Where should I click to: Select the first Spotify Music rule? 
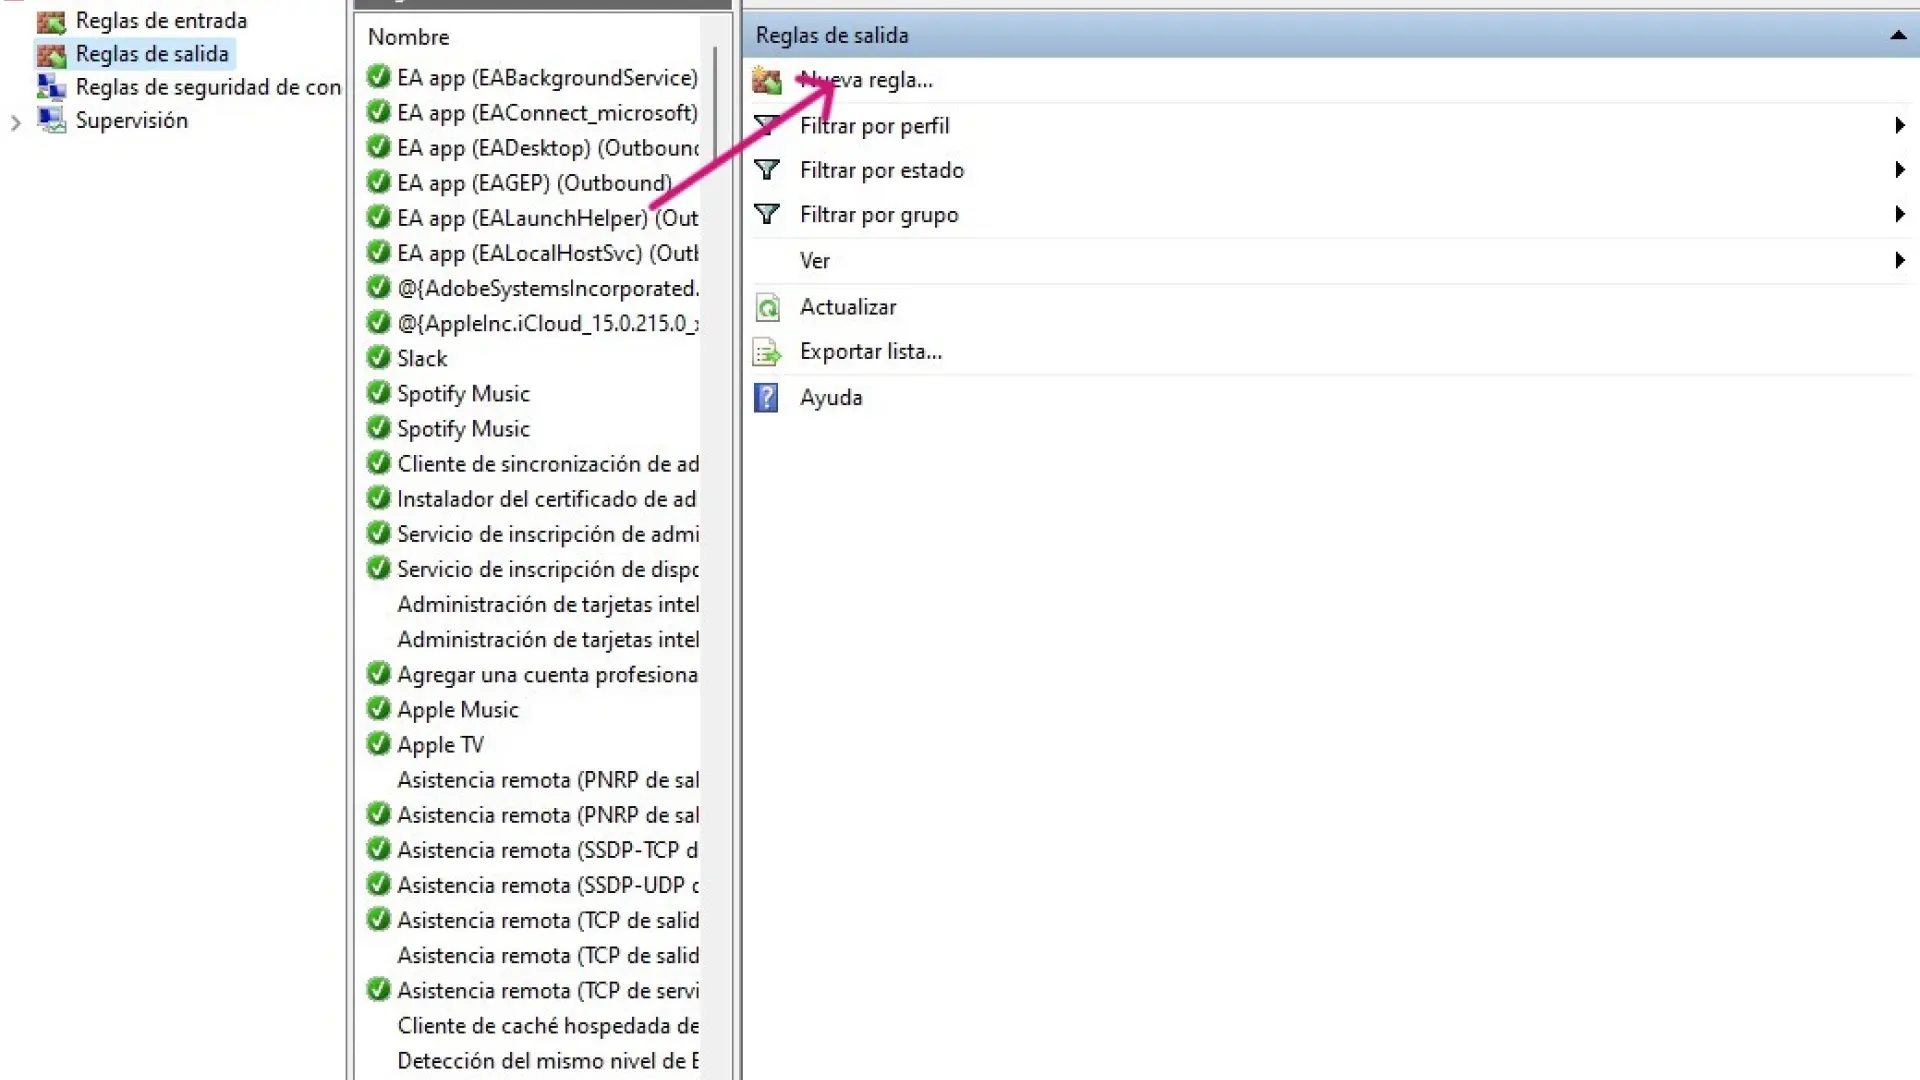(463, 394)
